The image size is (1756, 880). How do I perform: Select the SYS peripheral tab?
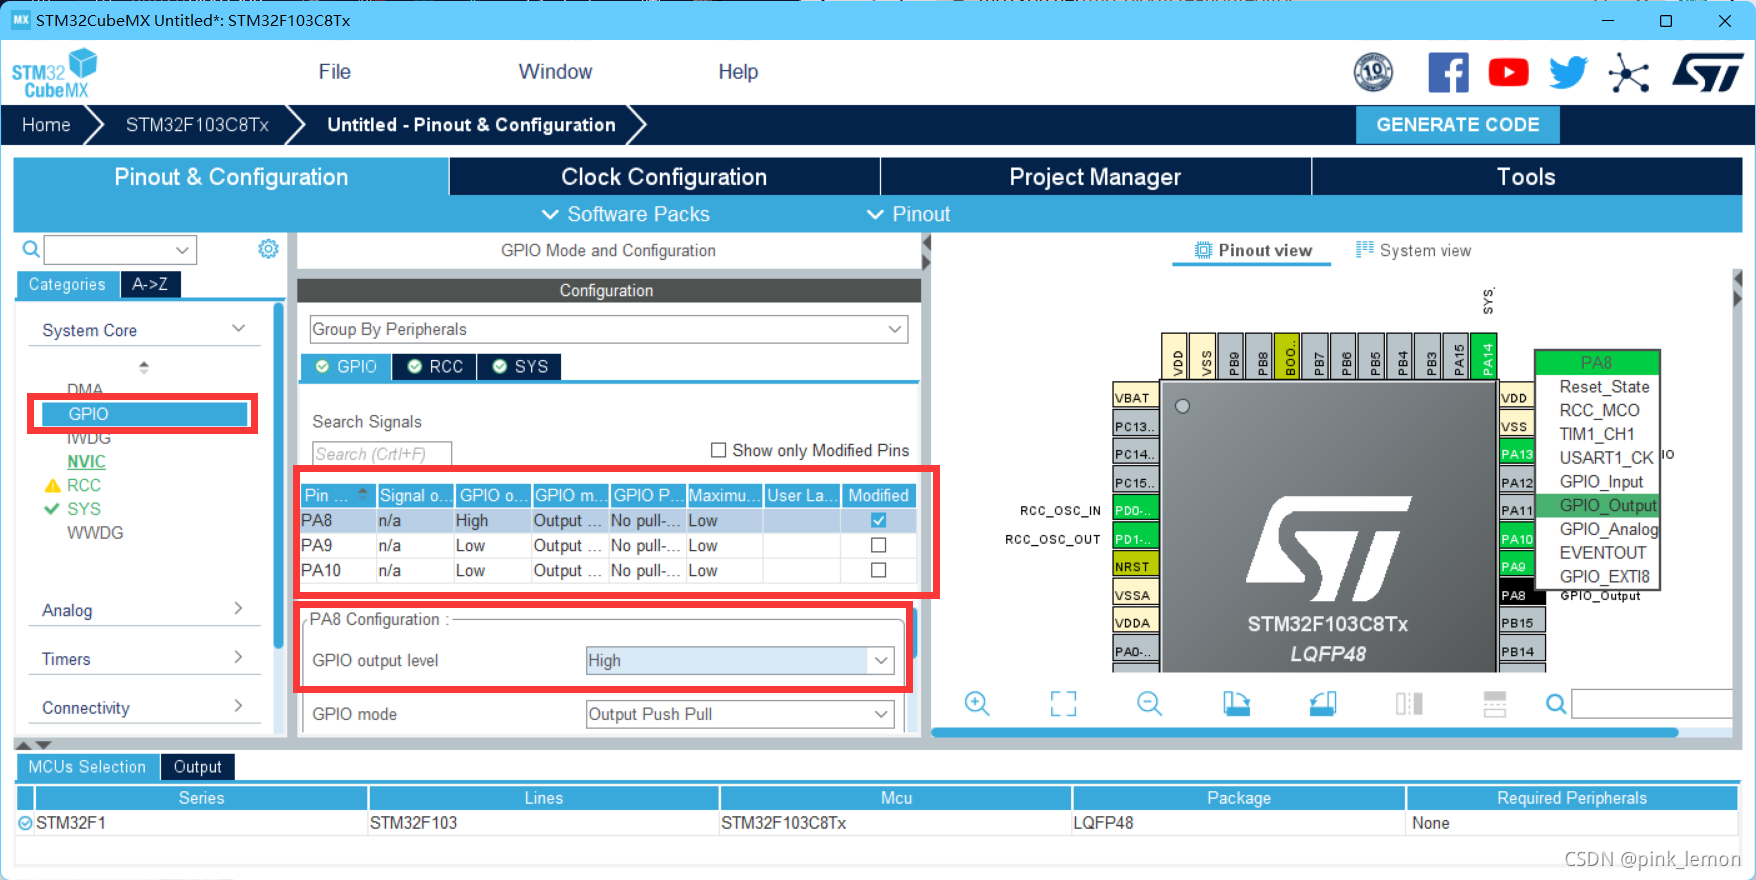pos(520,367)
